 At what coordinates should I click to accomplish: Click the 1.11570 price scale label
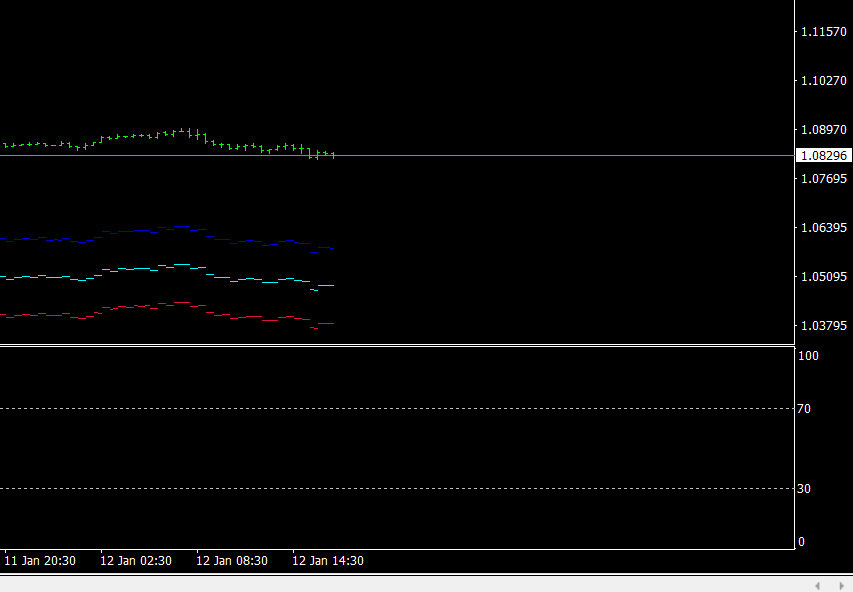coord(824,32)
